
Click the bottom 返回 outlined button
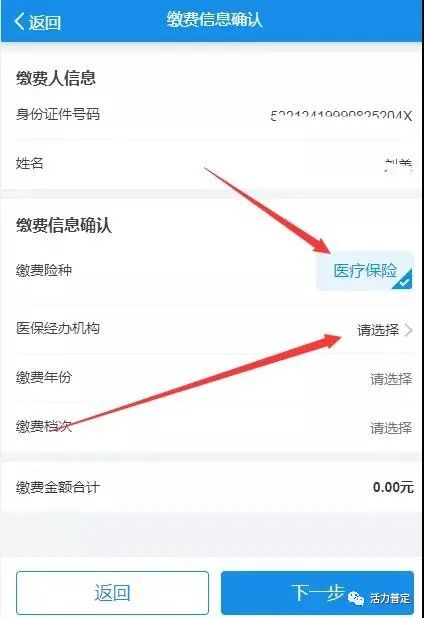click(112, 593)
